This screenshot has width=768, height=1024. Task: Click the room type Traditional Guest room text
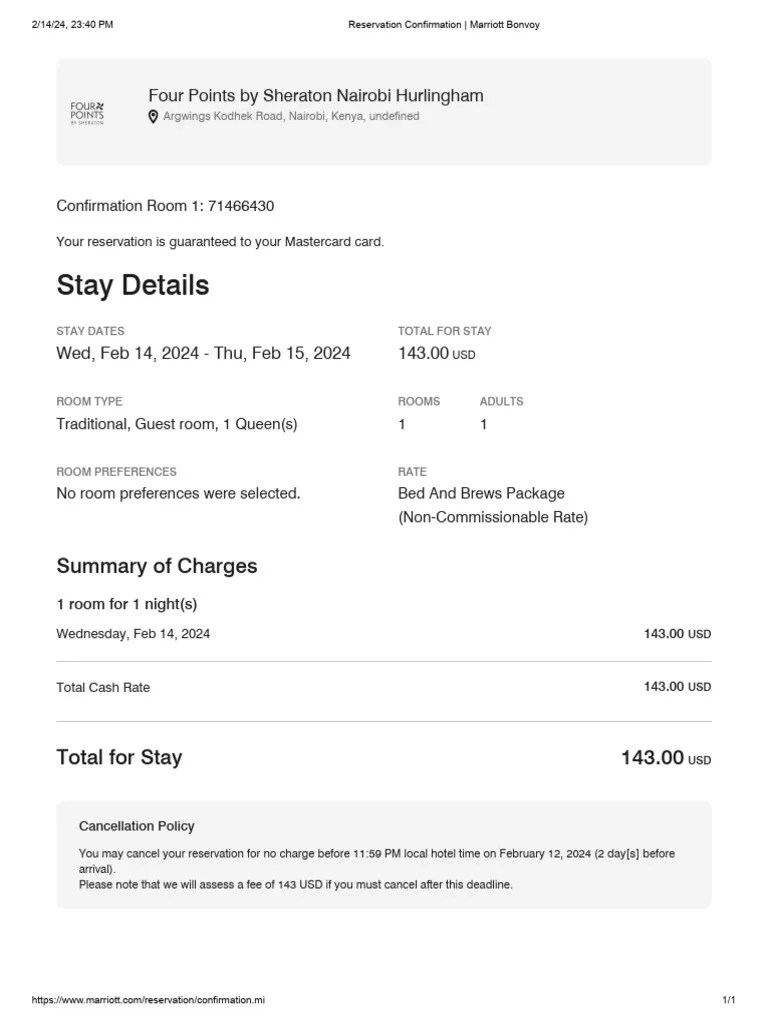[176, 424]
